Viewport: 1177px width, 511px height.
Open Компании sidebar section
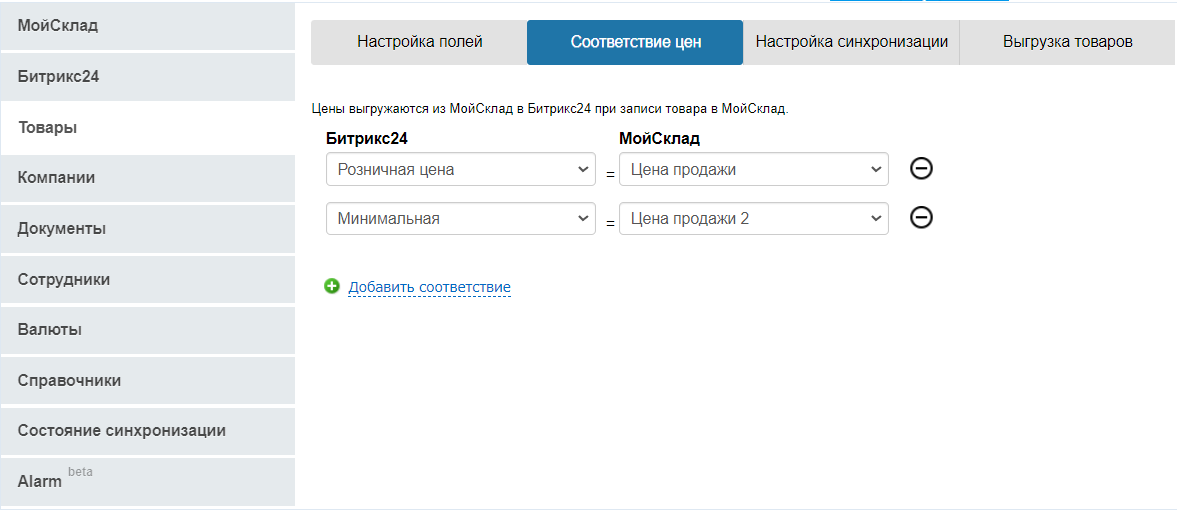click(x=148, y=178)
